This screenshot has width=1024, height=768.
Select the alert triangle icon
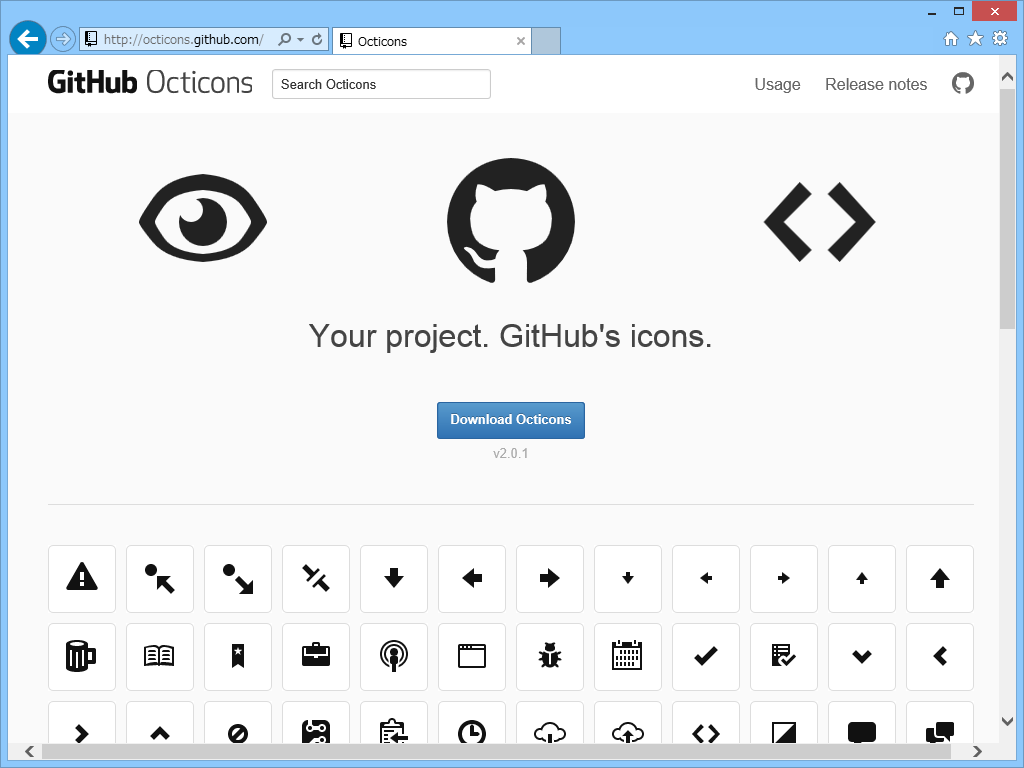point(82,579)
